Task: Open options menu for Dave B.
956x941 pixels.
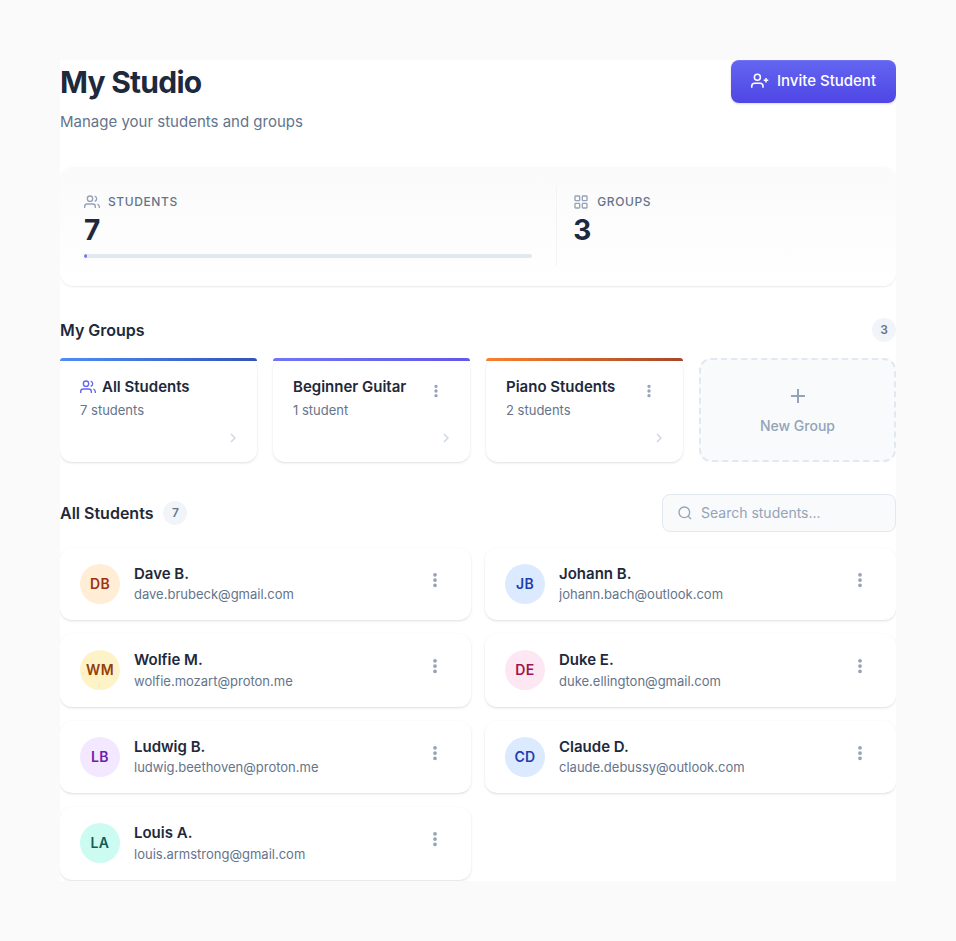Action: (x=435, y=580)
